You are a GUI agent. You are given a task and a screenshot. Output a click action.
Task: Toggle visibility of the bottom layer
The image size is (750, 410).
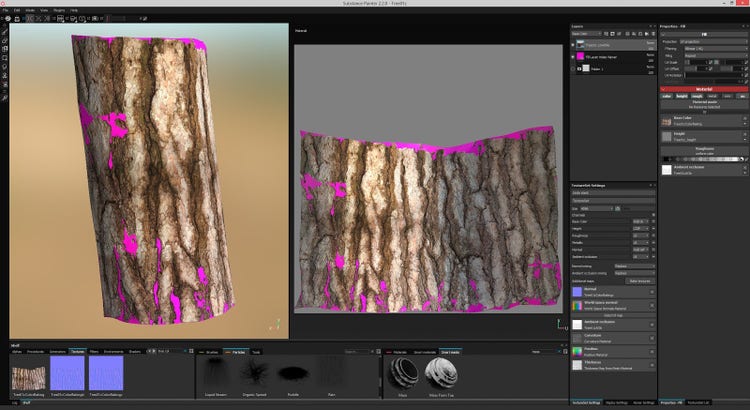574,69
